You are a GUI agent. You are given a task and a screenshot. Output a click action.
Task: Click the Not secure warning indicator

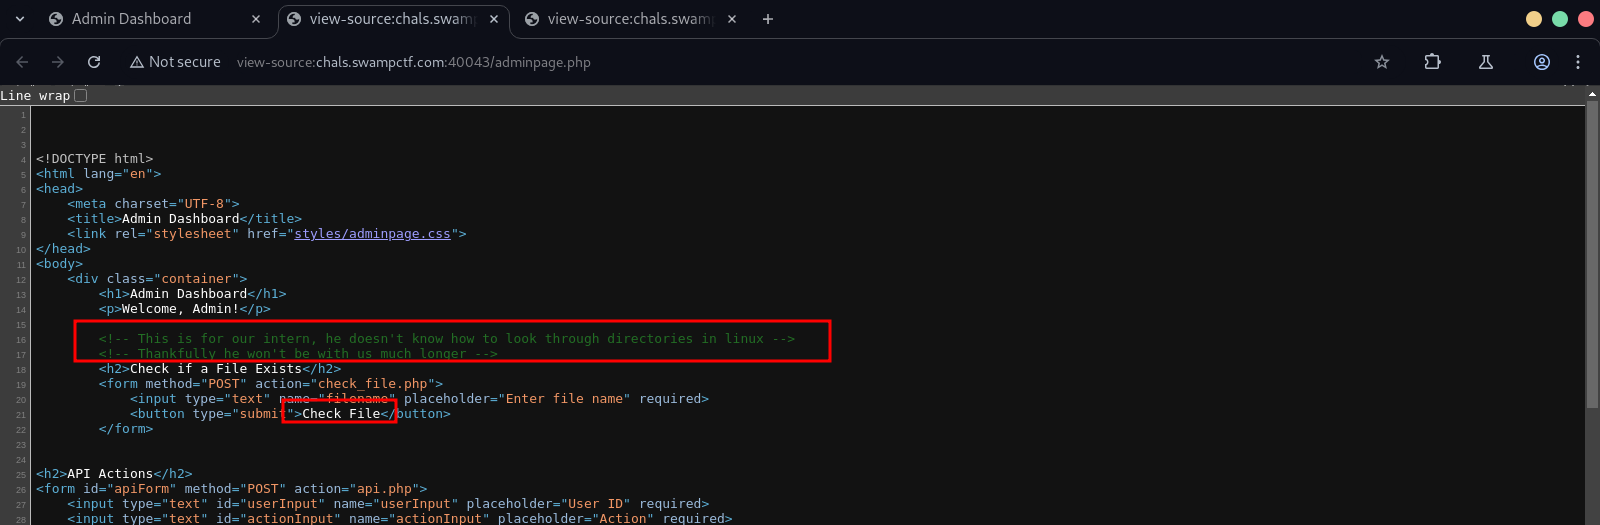[x=175, y=62]
